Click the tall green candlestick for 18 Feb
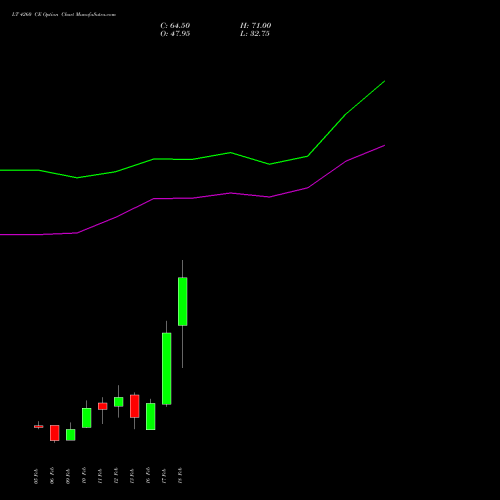 pyautogui.click(x=182, y=301)
